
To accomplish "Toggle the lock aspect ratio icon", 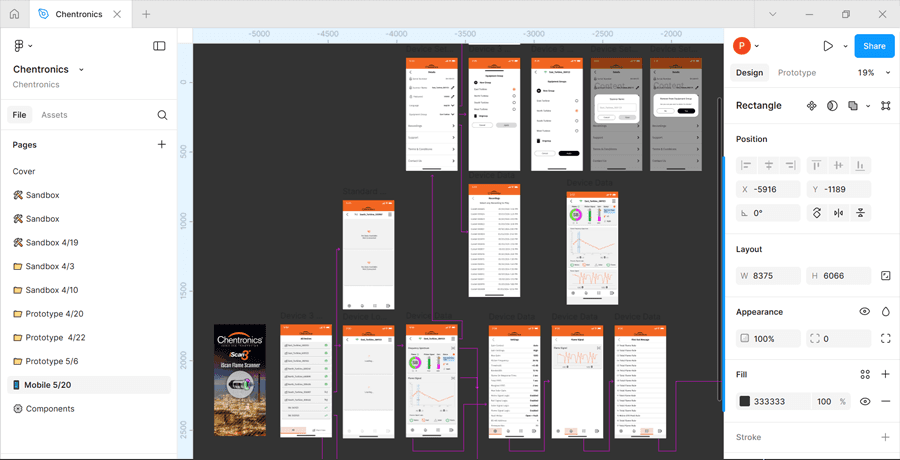I will tap(885, 276).
